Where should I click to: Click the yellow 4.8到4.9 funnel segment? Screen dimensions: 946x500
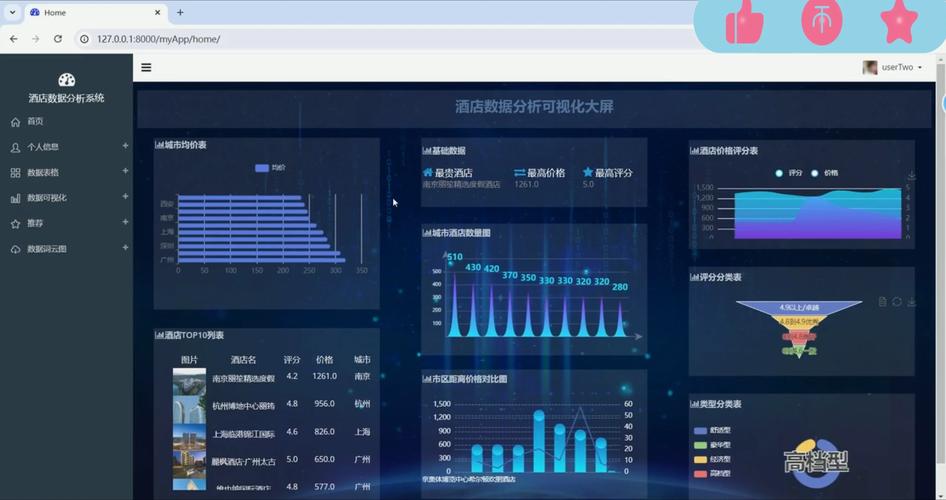799,322
